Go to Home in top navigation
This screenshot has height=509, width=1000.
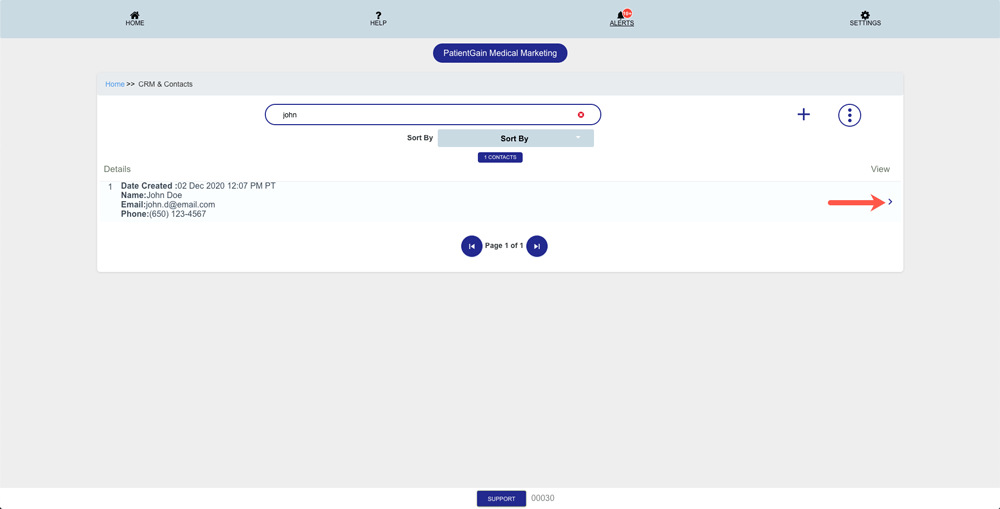click(135, 18)
